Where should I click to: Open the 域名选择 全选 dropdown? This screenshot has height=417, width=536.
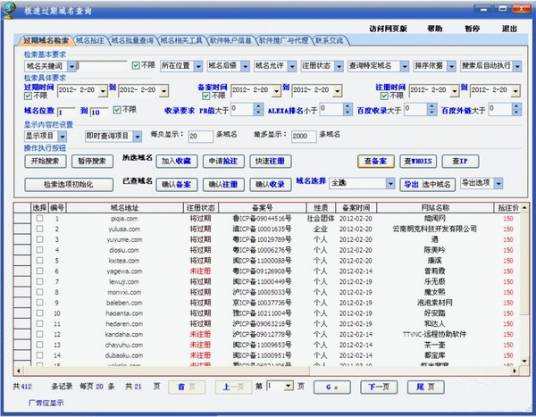pos(390,184)
